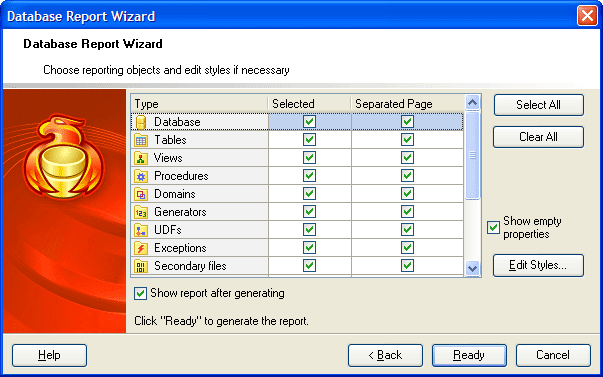This screenshot has width=603, height=377.
Task: Click the Database row cylinder icon
Action: (141, 122)
